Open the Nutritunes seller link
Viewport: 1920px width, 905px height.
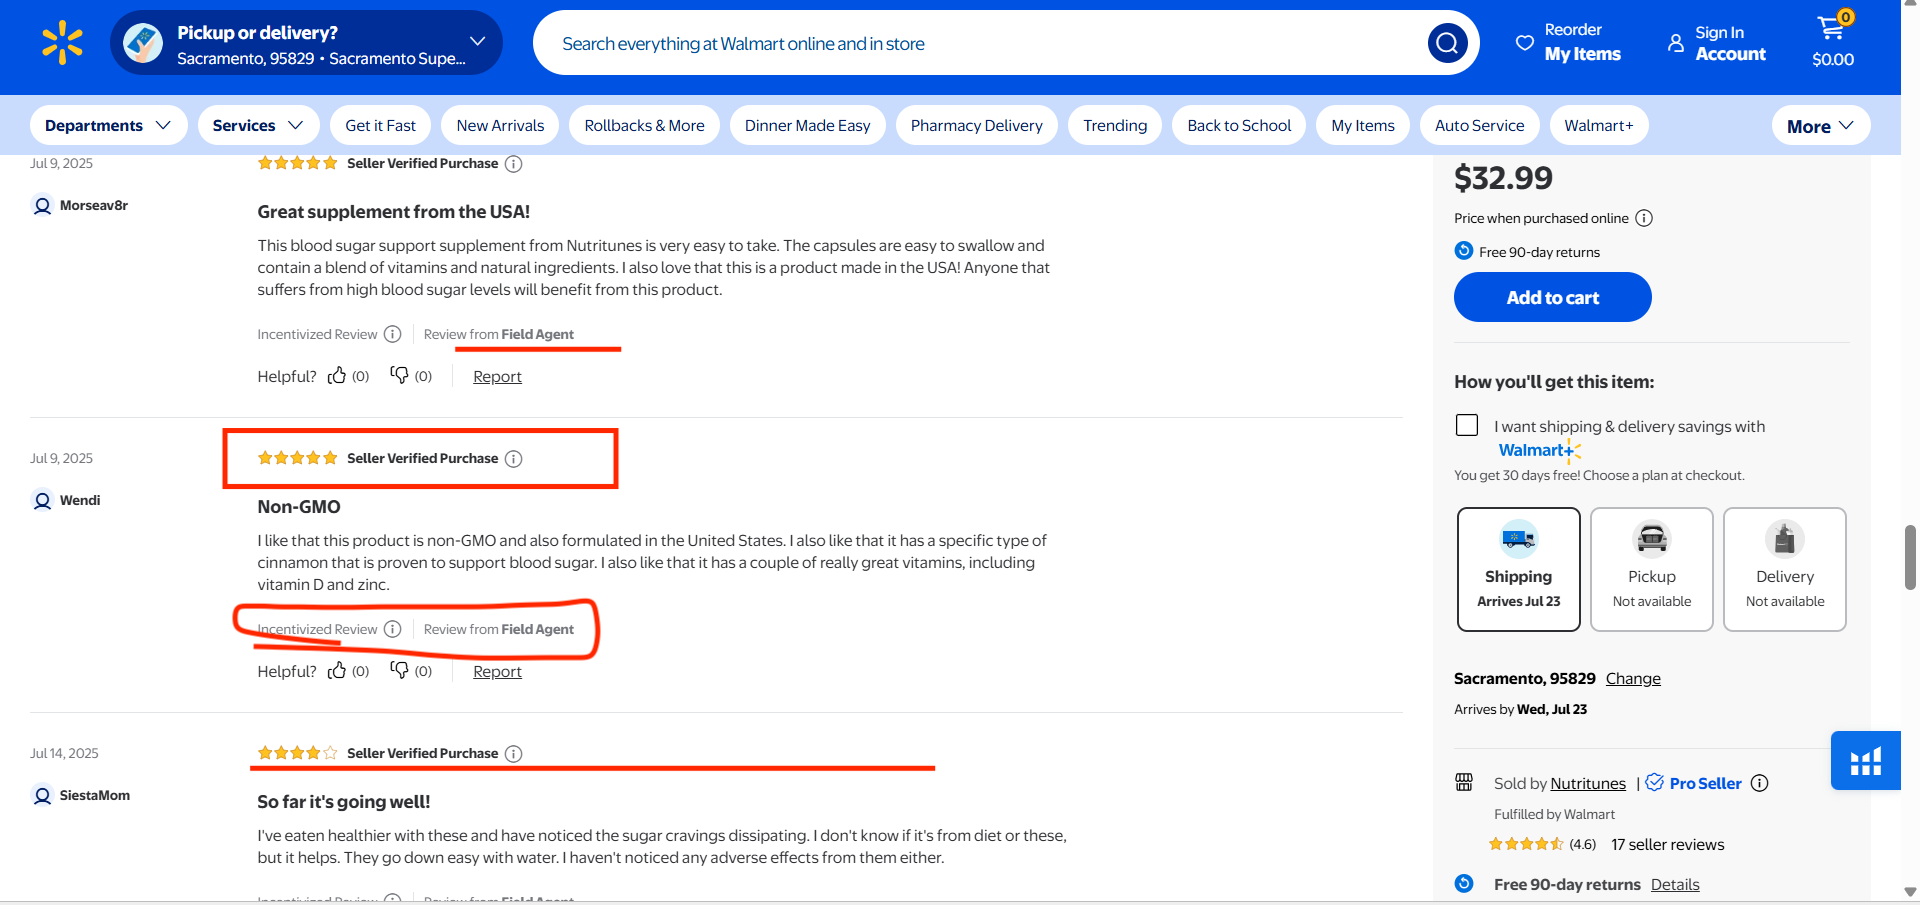[x=1588, y=783]
